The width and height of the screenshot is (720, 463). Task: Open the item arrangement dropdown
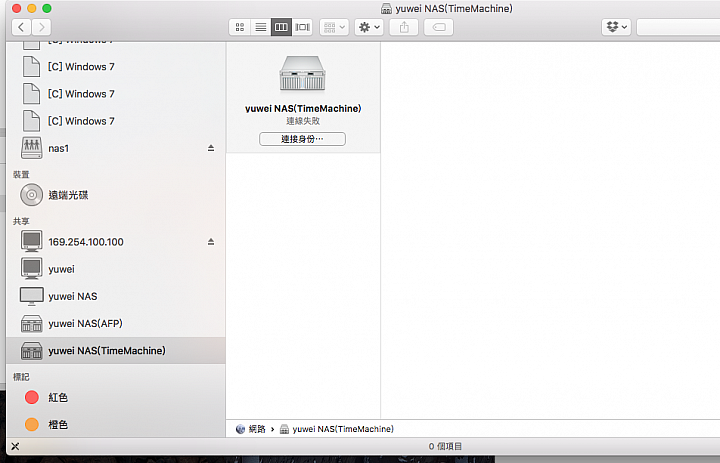coord(334,27)
